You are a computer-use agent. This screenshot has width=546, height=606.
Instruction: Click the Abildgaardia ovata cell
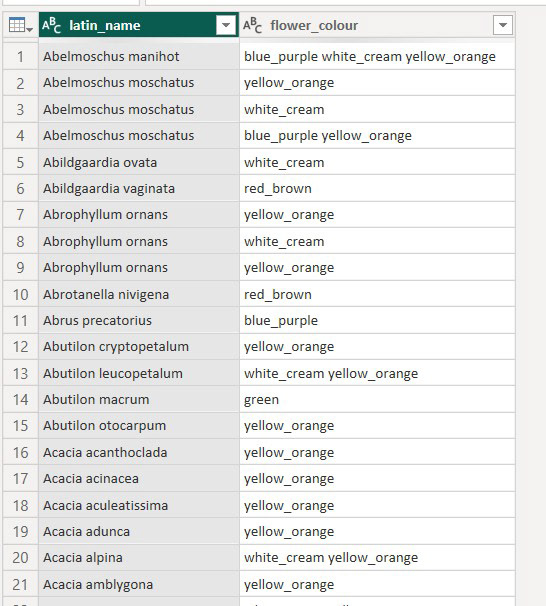[139, 162]
